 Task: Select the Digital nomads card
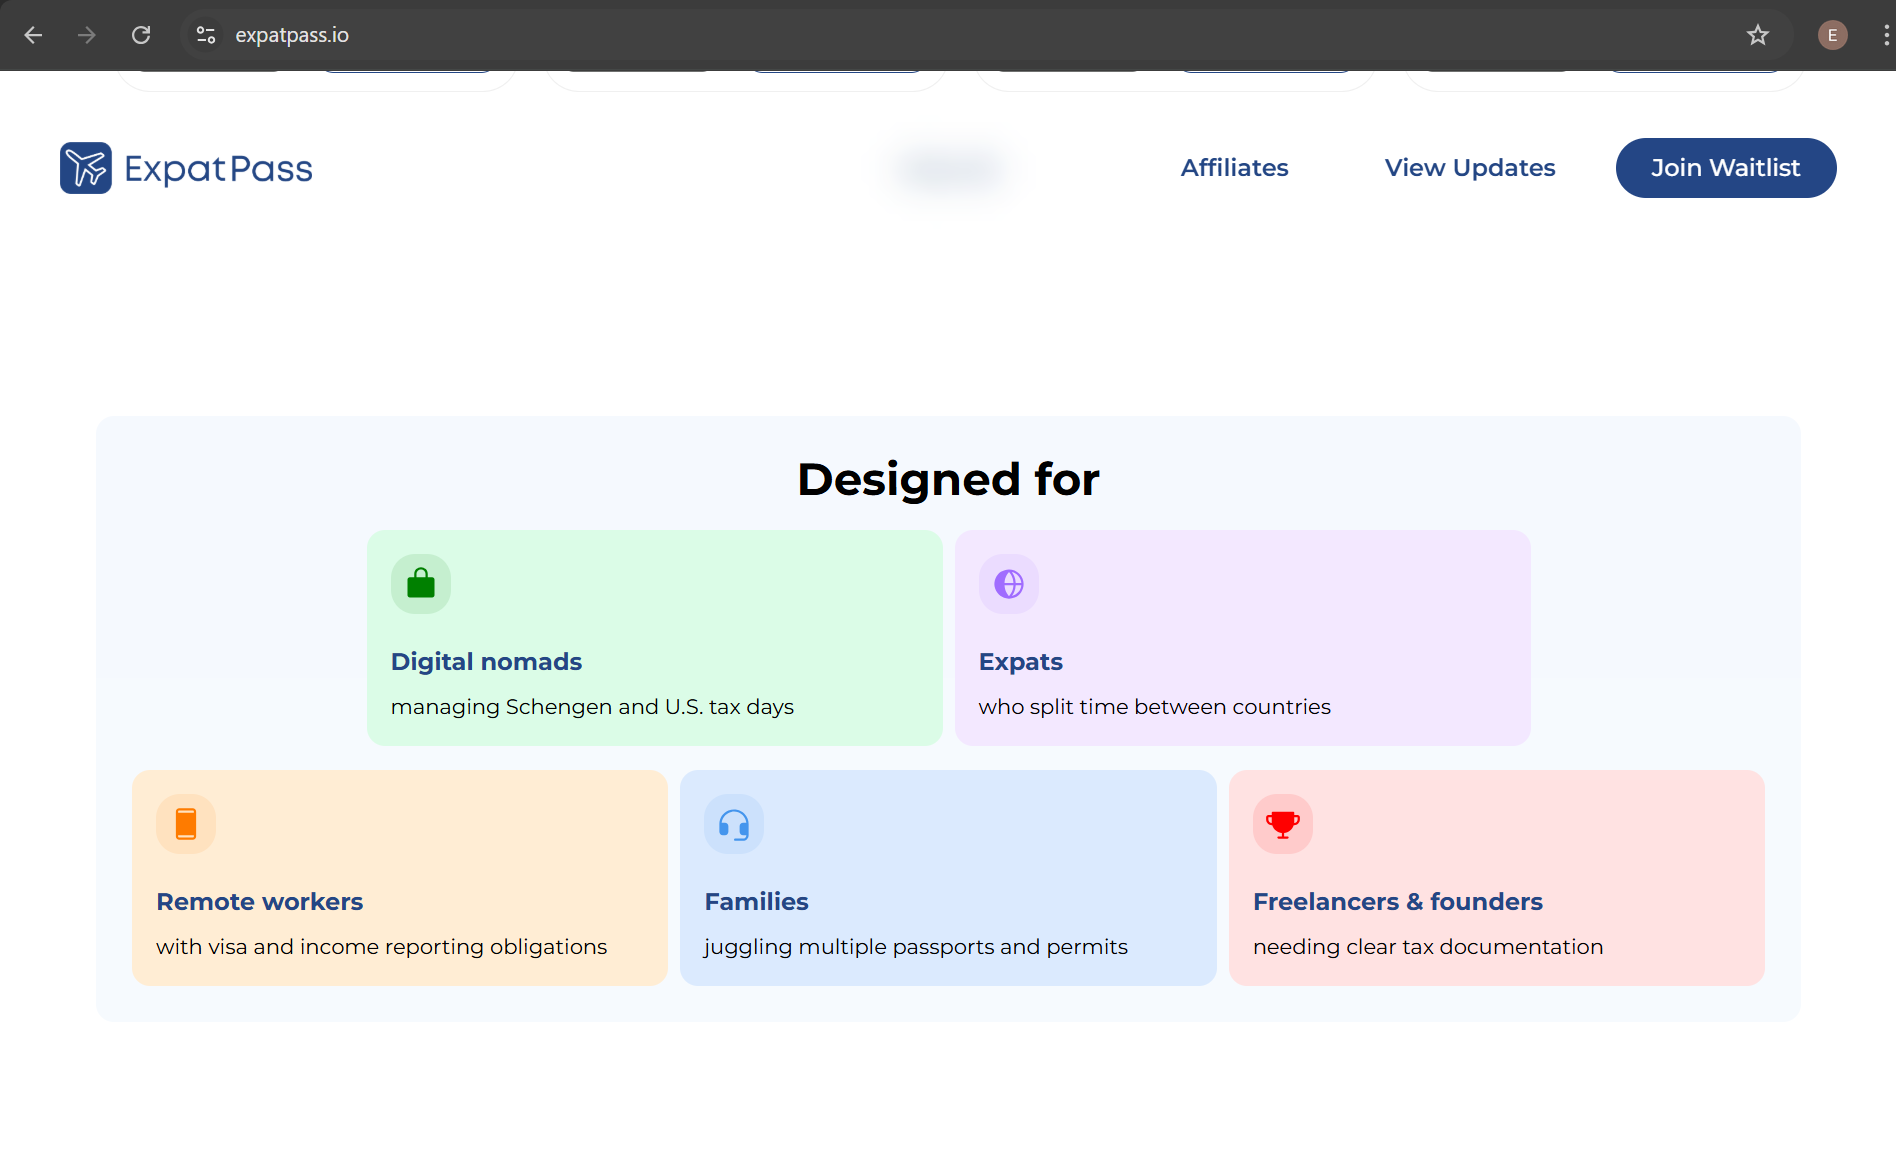pos(654,637)
